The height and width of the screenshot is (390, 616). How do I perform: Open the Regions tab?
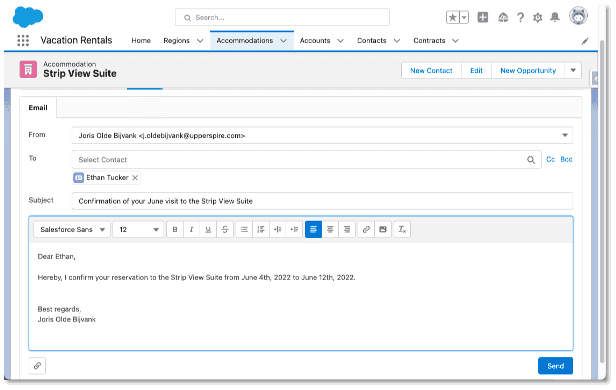click(176, 40)
